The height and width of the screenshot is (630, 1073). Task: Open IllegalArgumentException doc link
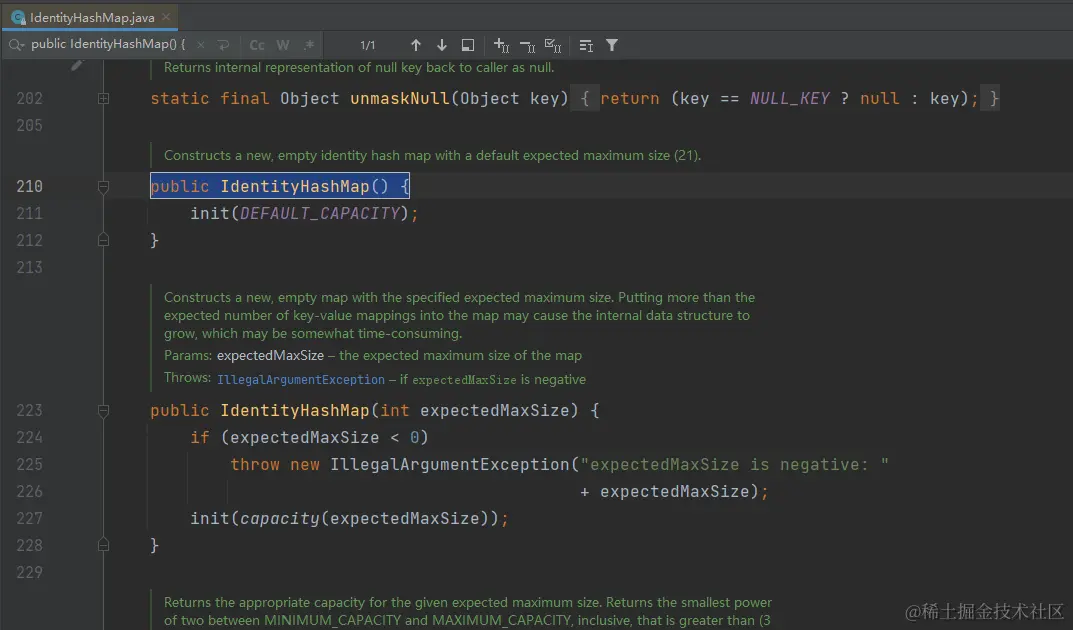coord(300,379)
